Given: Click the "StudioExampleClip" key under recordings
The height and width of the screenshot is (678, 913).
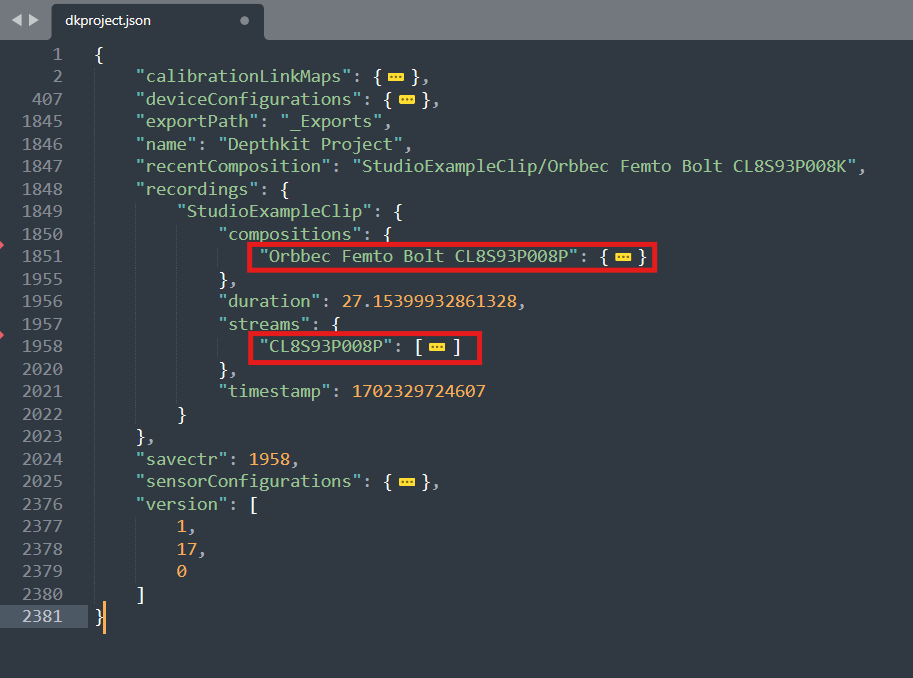Looking at the screenshot, I should click(272, 212).
